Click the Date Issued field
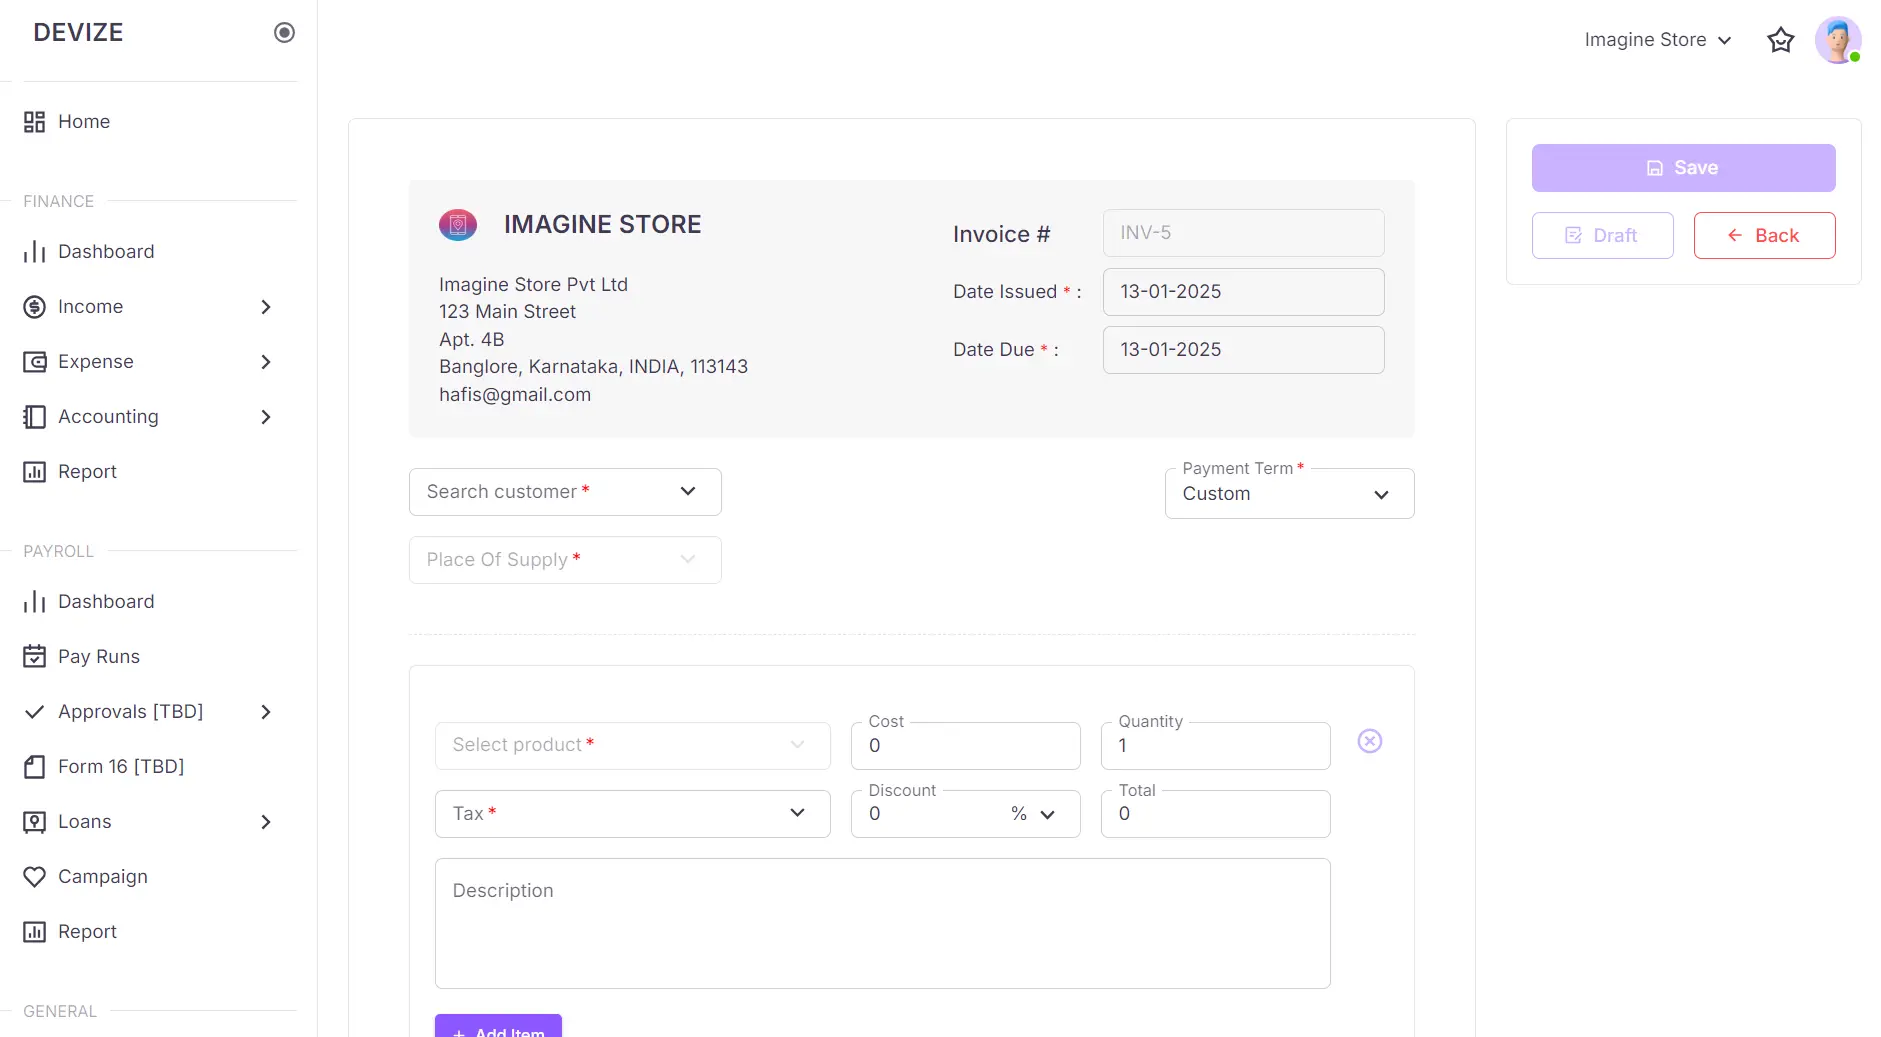The image size is (1881, 1037). (1243, 292)
